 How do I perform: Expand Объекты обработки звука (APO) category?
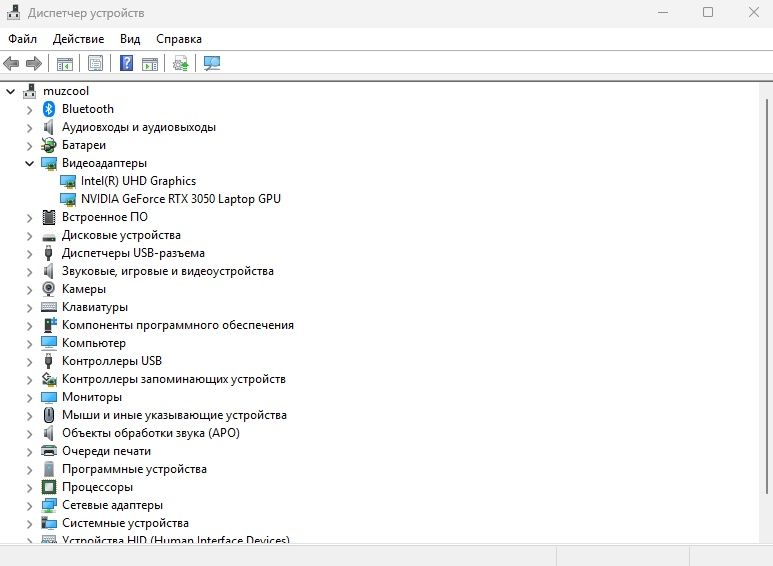(30, 434)
